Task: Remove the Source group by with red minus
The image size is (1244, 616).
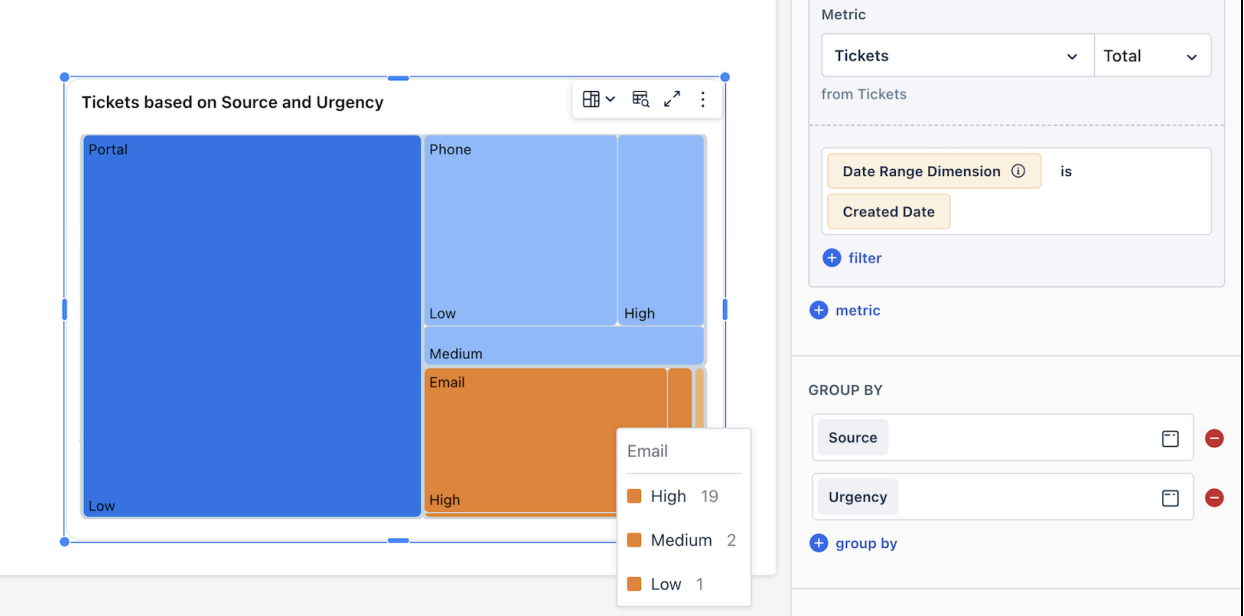Action: click(x=1214, y=438)
